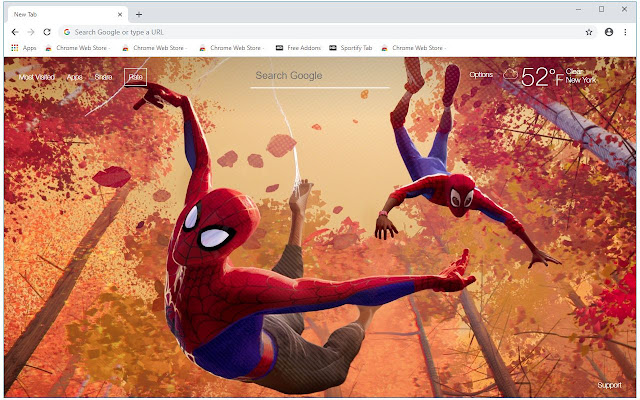The width and height of the screenshot is (640, 400).
Task: Open the Apps bookmarks shortcut
Action: coord(24,48)
